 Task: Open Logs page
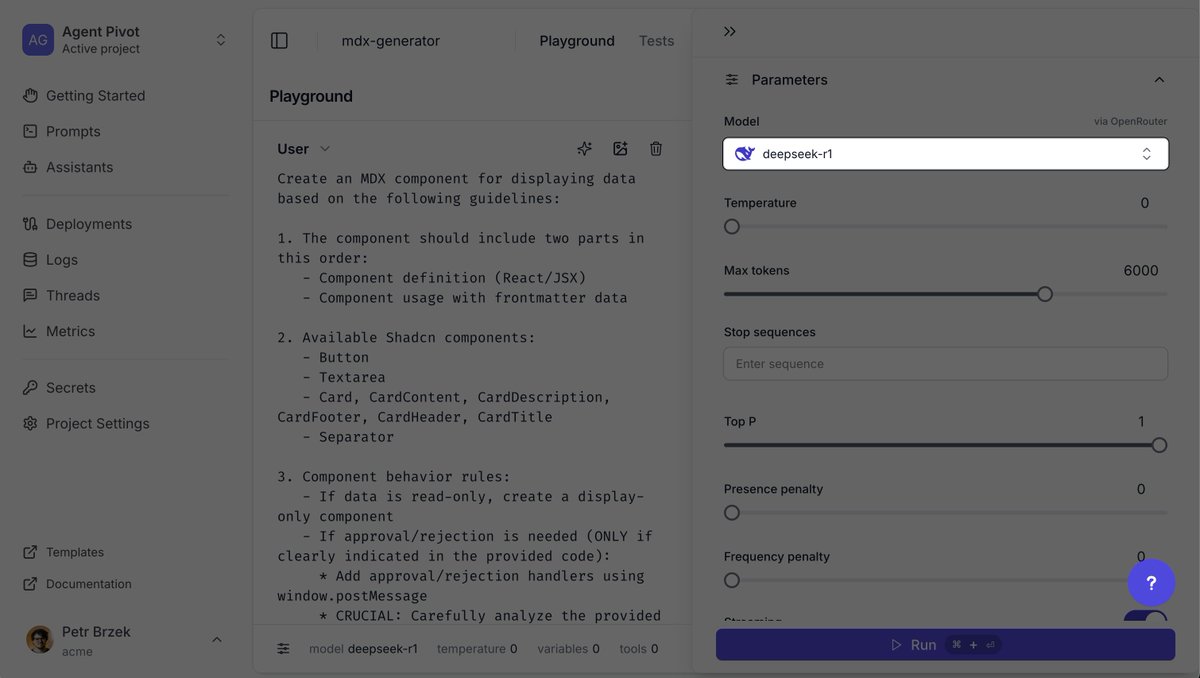[x=50, y=259]
